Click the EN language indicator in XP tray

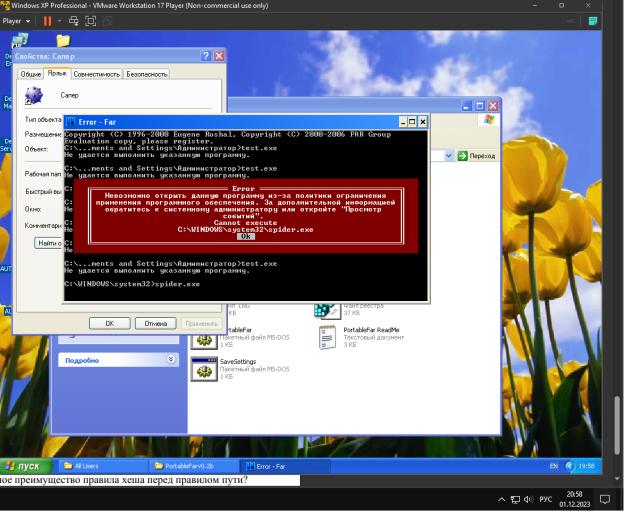(554, 466)
